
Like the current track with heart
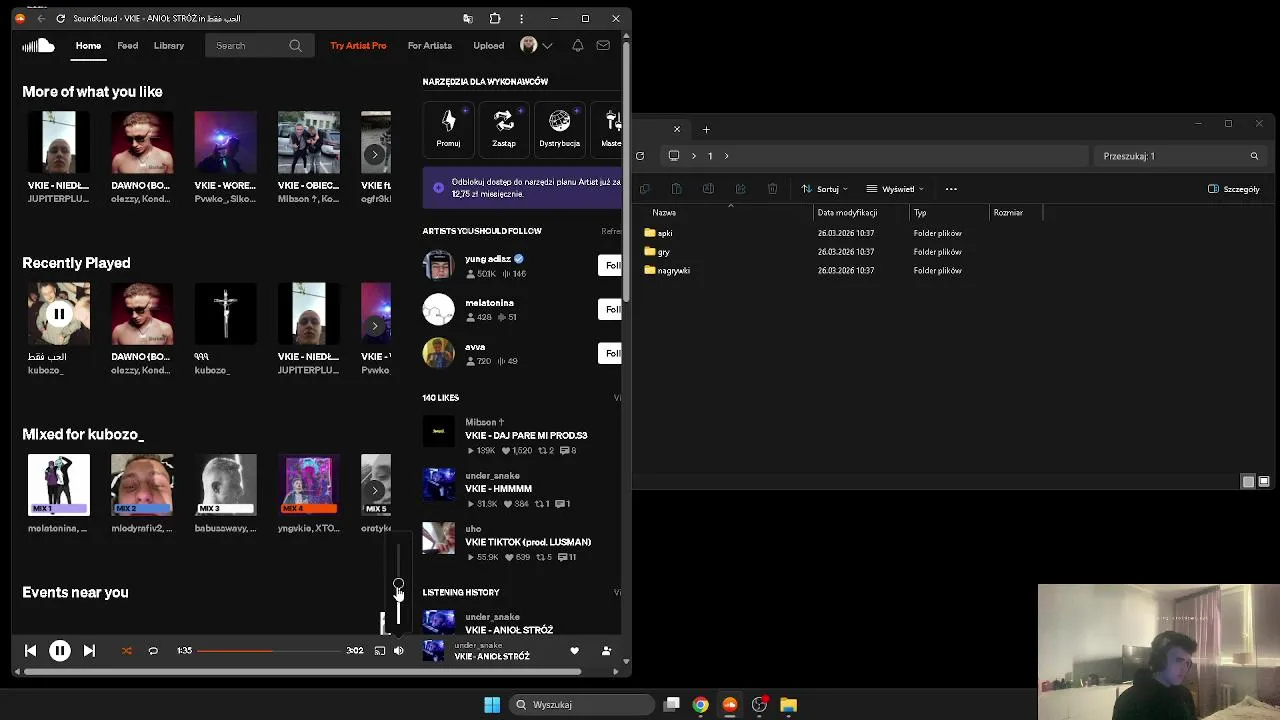point(574,650)
